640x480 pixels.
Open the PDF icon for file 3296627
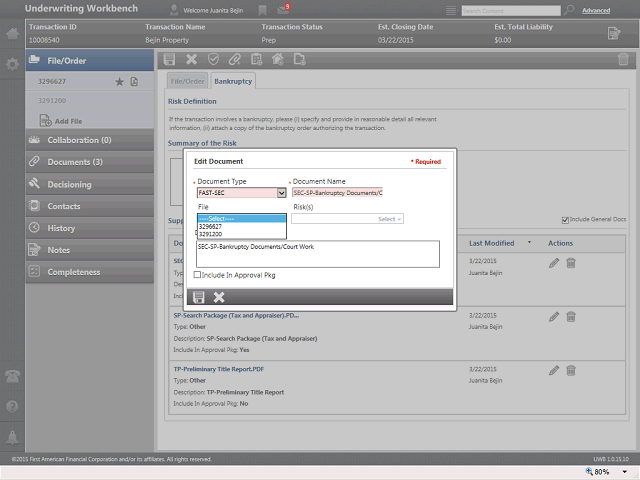134,82
